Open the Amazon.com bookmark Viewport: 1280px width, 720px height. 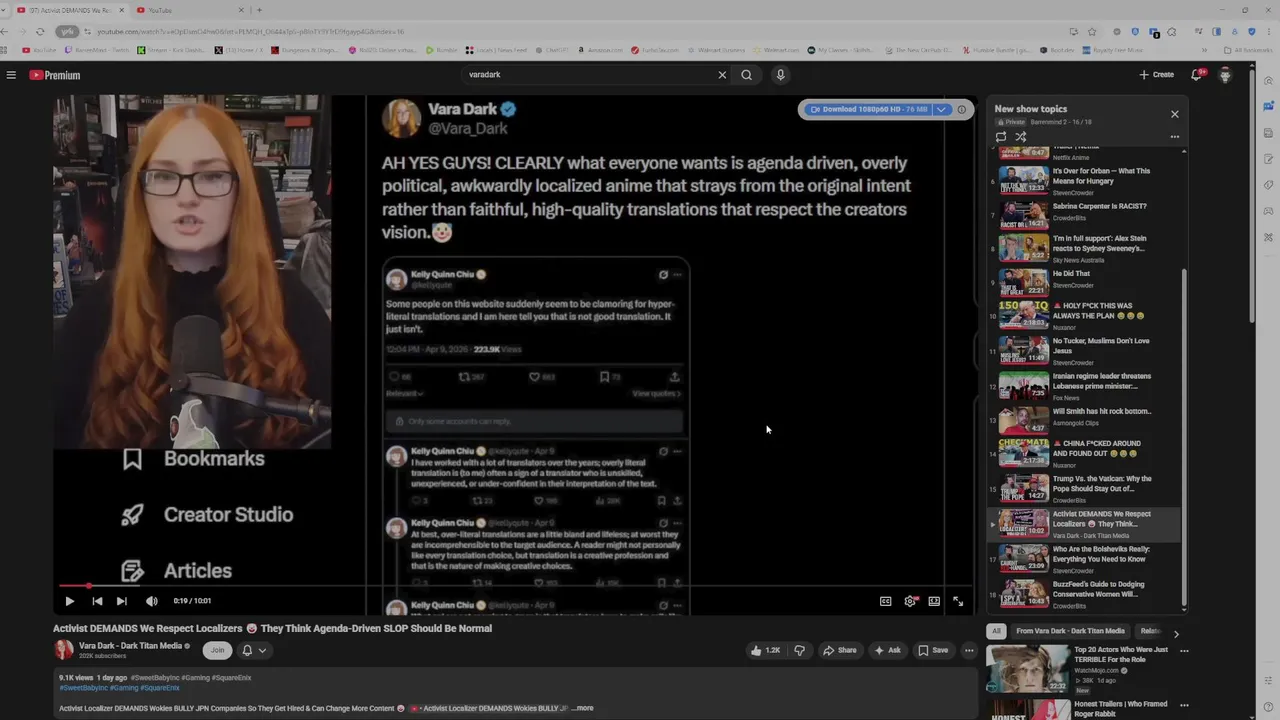[600, 50]
